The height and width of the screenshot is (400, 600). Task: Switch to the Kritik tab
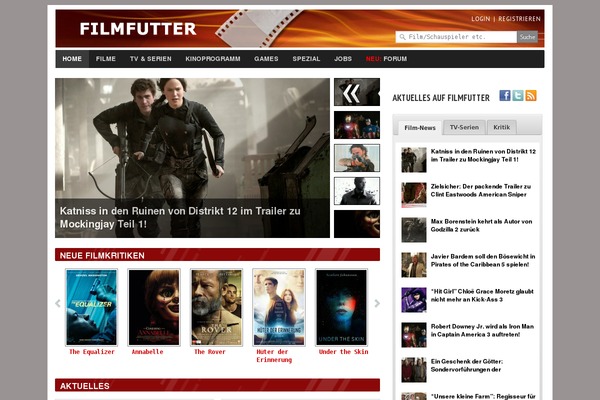click(501, 127)
